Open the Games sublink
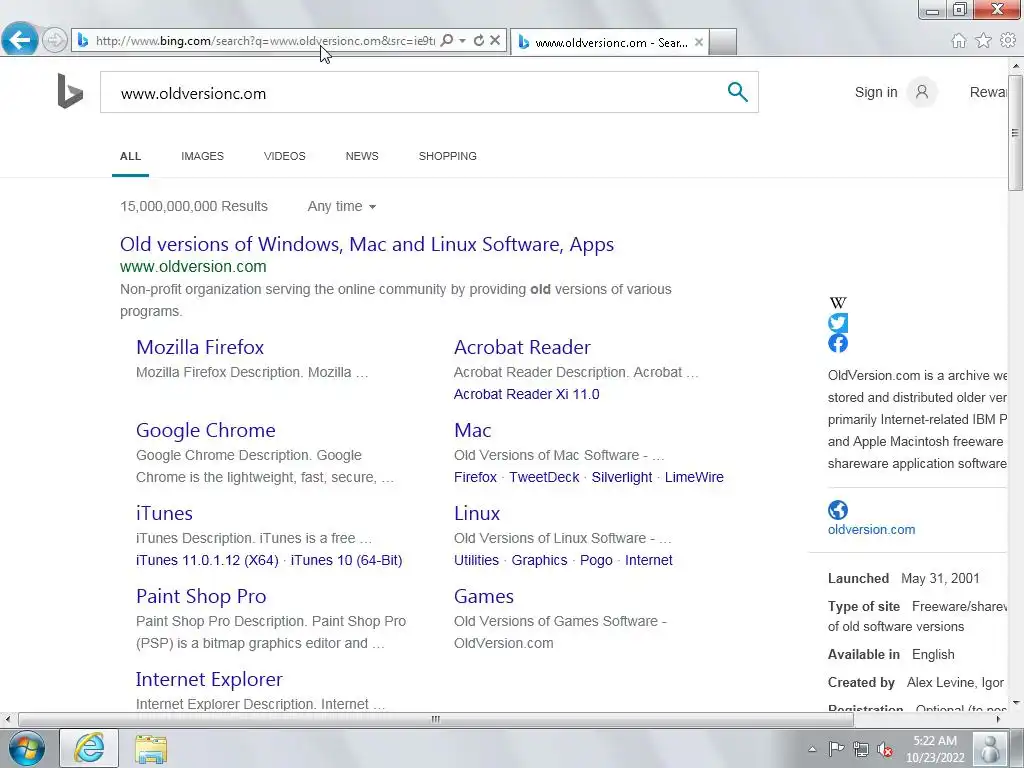The height and width of the screenshot is (768, 1024). tap(484, 596)
